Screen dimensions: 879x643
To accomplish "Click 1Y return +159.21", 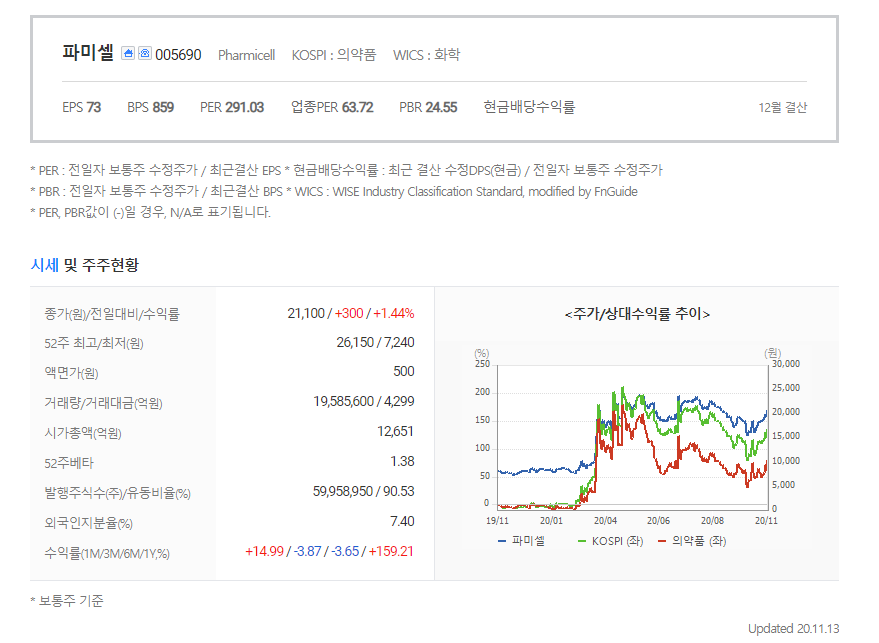I will [x=391, y=552].
